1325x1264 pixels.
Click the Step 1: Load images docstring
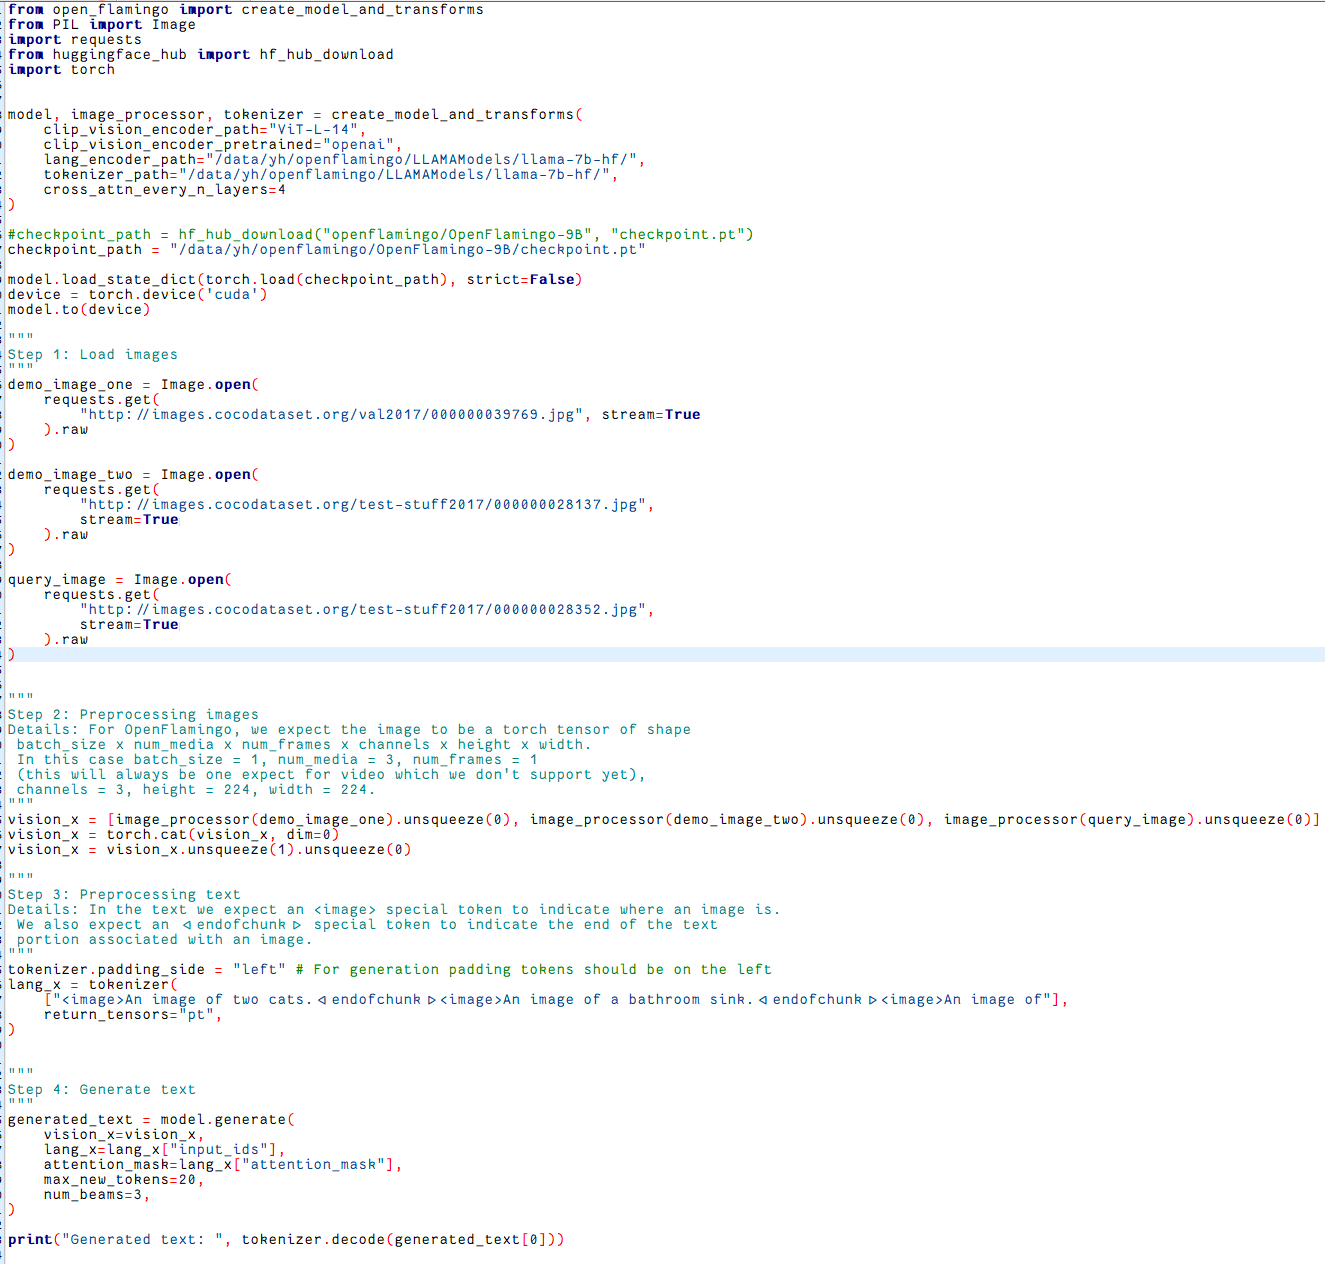[x=93, y=354]
